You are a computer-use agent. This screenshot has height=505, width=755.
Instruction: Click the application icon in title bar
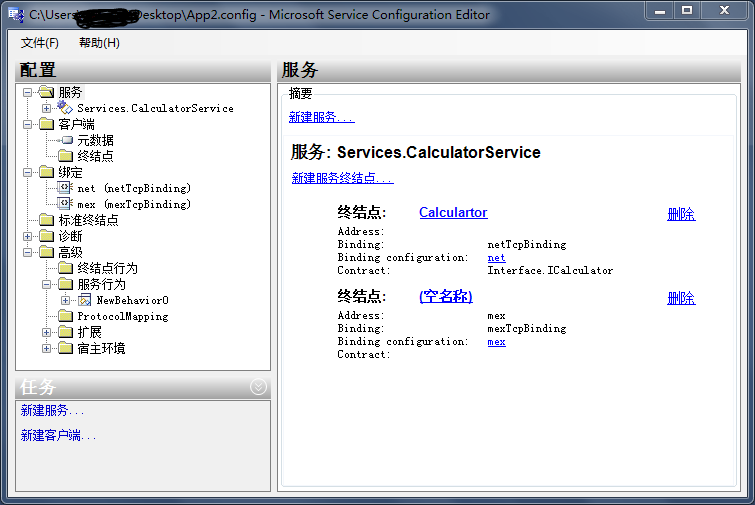point(16,15)
